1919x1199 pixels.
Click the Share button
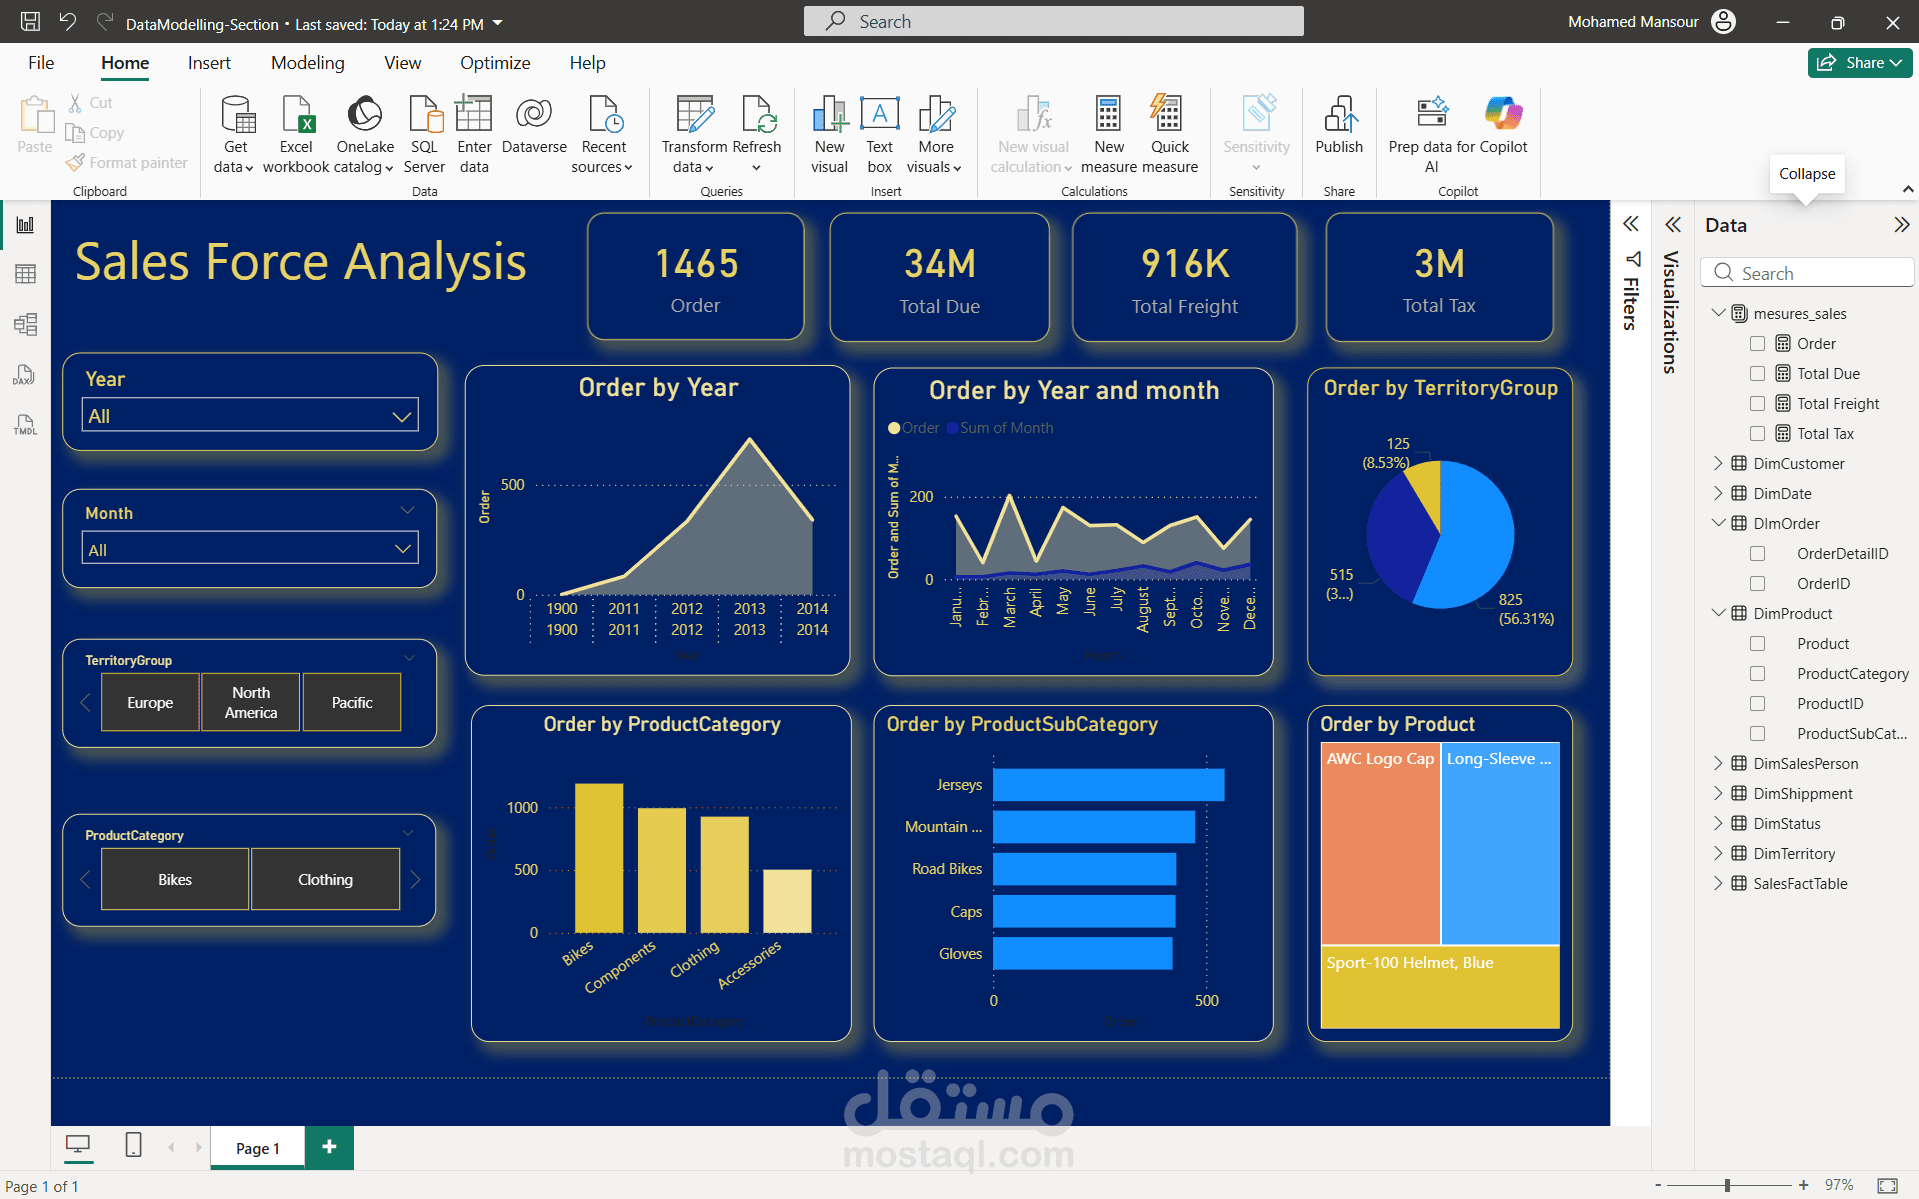1859,62
